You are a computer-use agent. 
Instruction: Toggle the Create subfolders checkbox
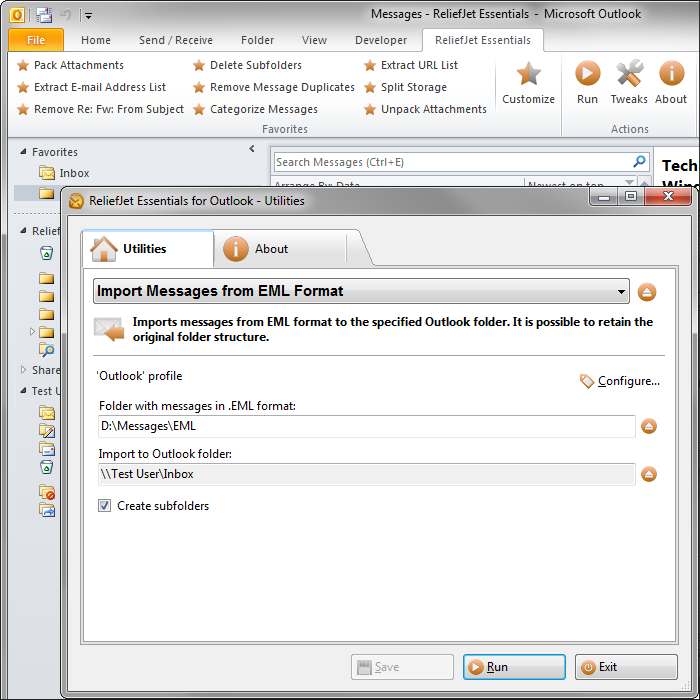(x=104, y=506)
